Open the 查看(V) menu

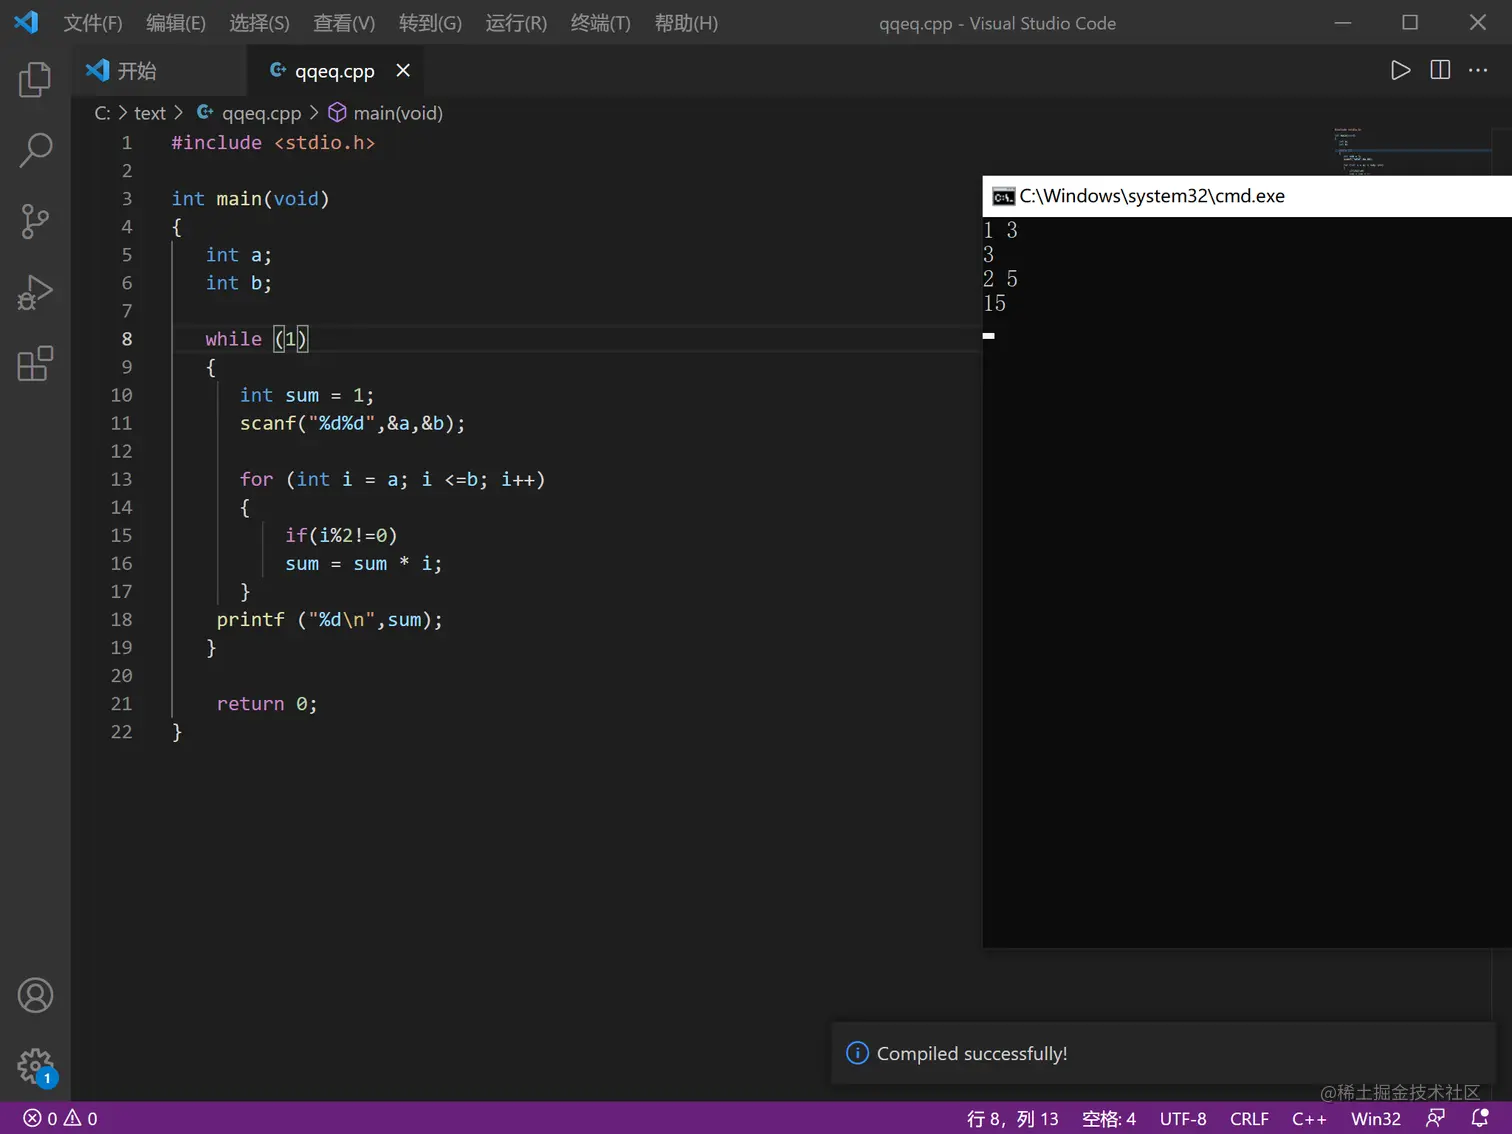(x=344, y=23)
